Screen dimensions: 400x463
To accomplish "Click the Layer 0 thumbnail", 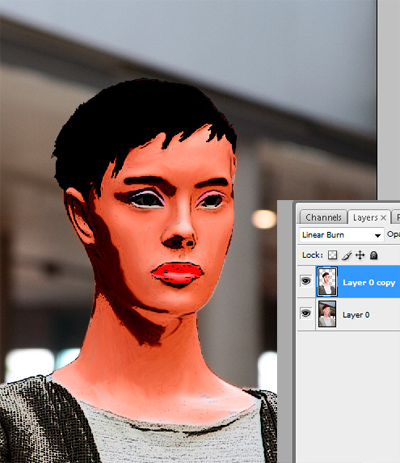I will (x=327, y=314).
